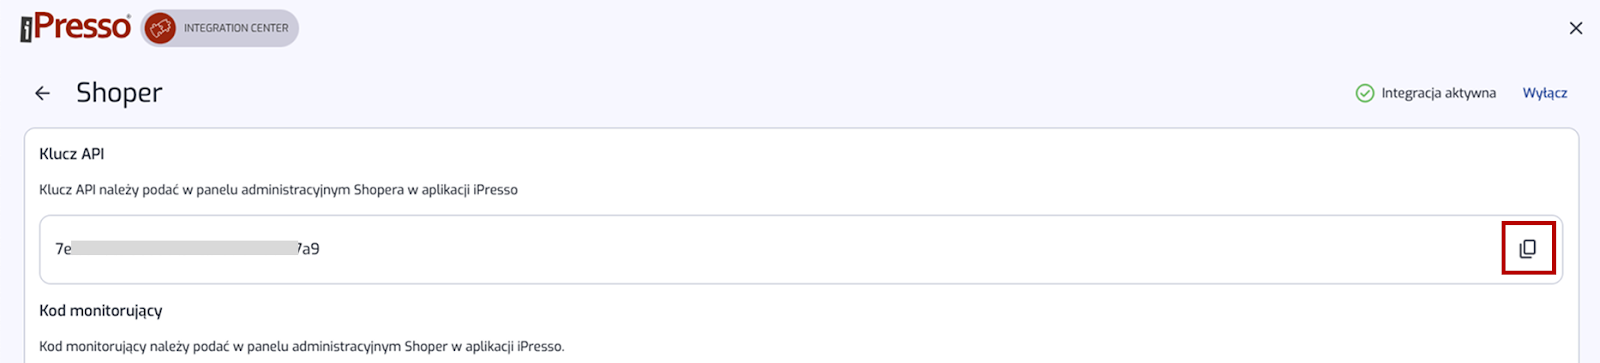1600x363 pixels.
Task: Click the Klucz API section heading
Action: click(x=72, y=154)
